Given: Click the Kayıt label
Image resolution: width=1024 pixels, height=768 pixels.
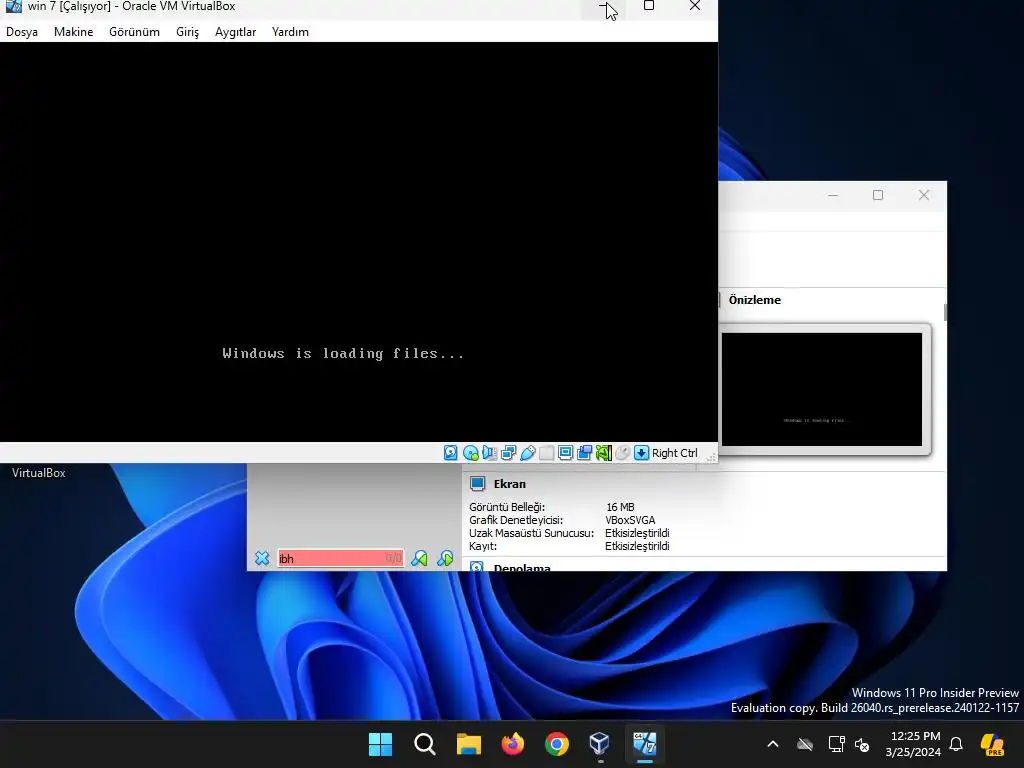Looking at the screenshot, I should coord(483,546).
